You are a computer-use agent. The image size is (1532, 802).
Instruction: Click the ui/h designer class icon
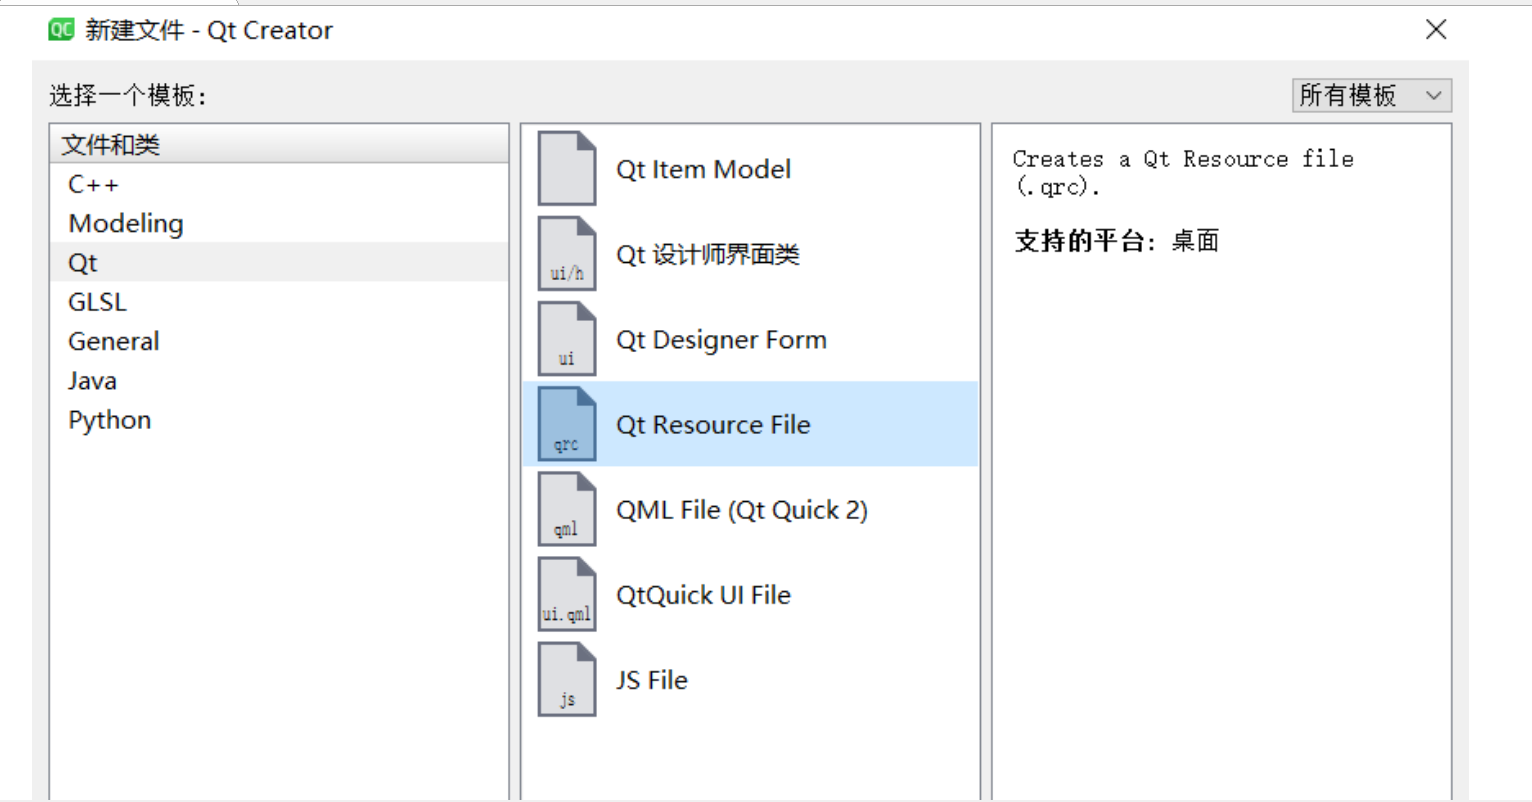click(567, 254)
